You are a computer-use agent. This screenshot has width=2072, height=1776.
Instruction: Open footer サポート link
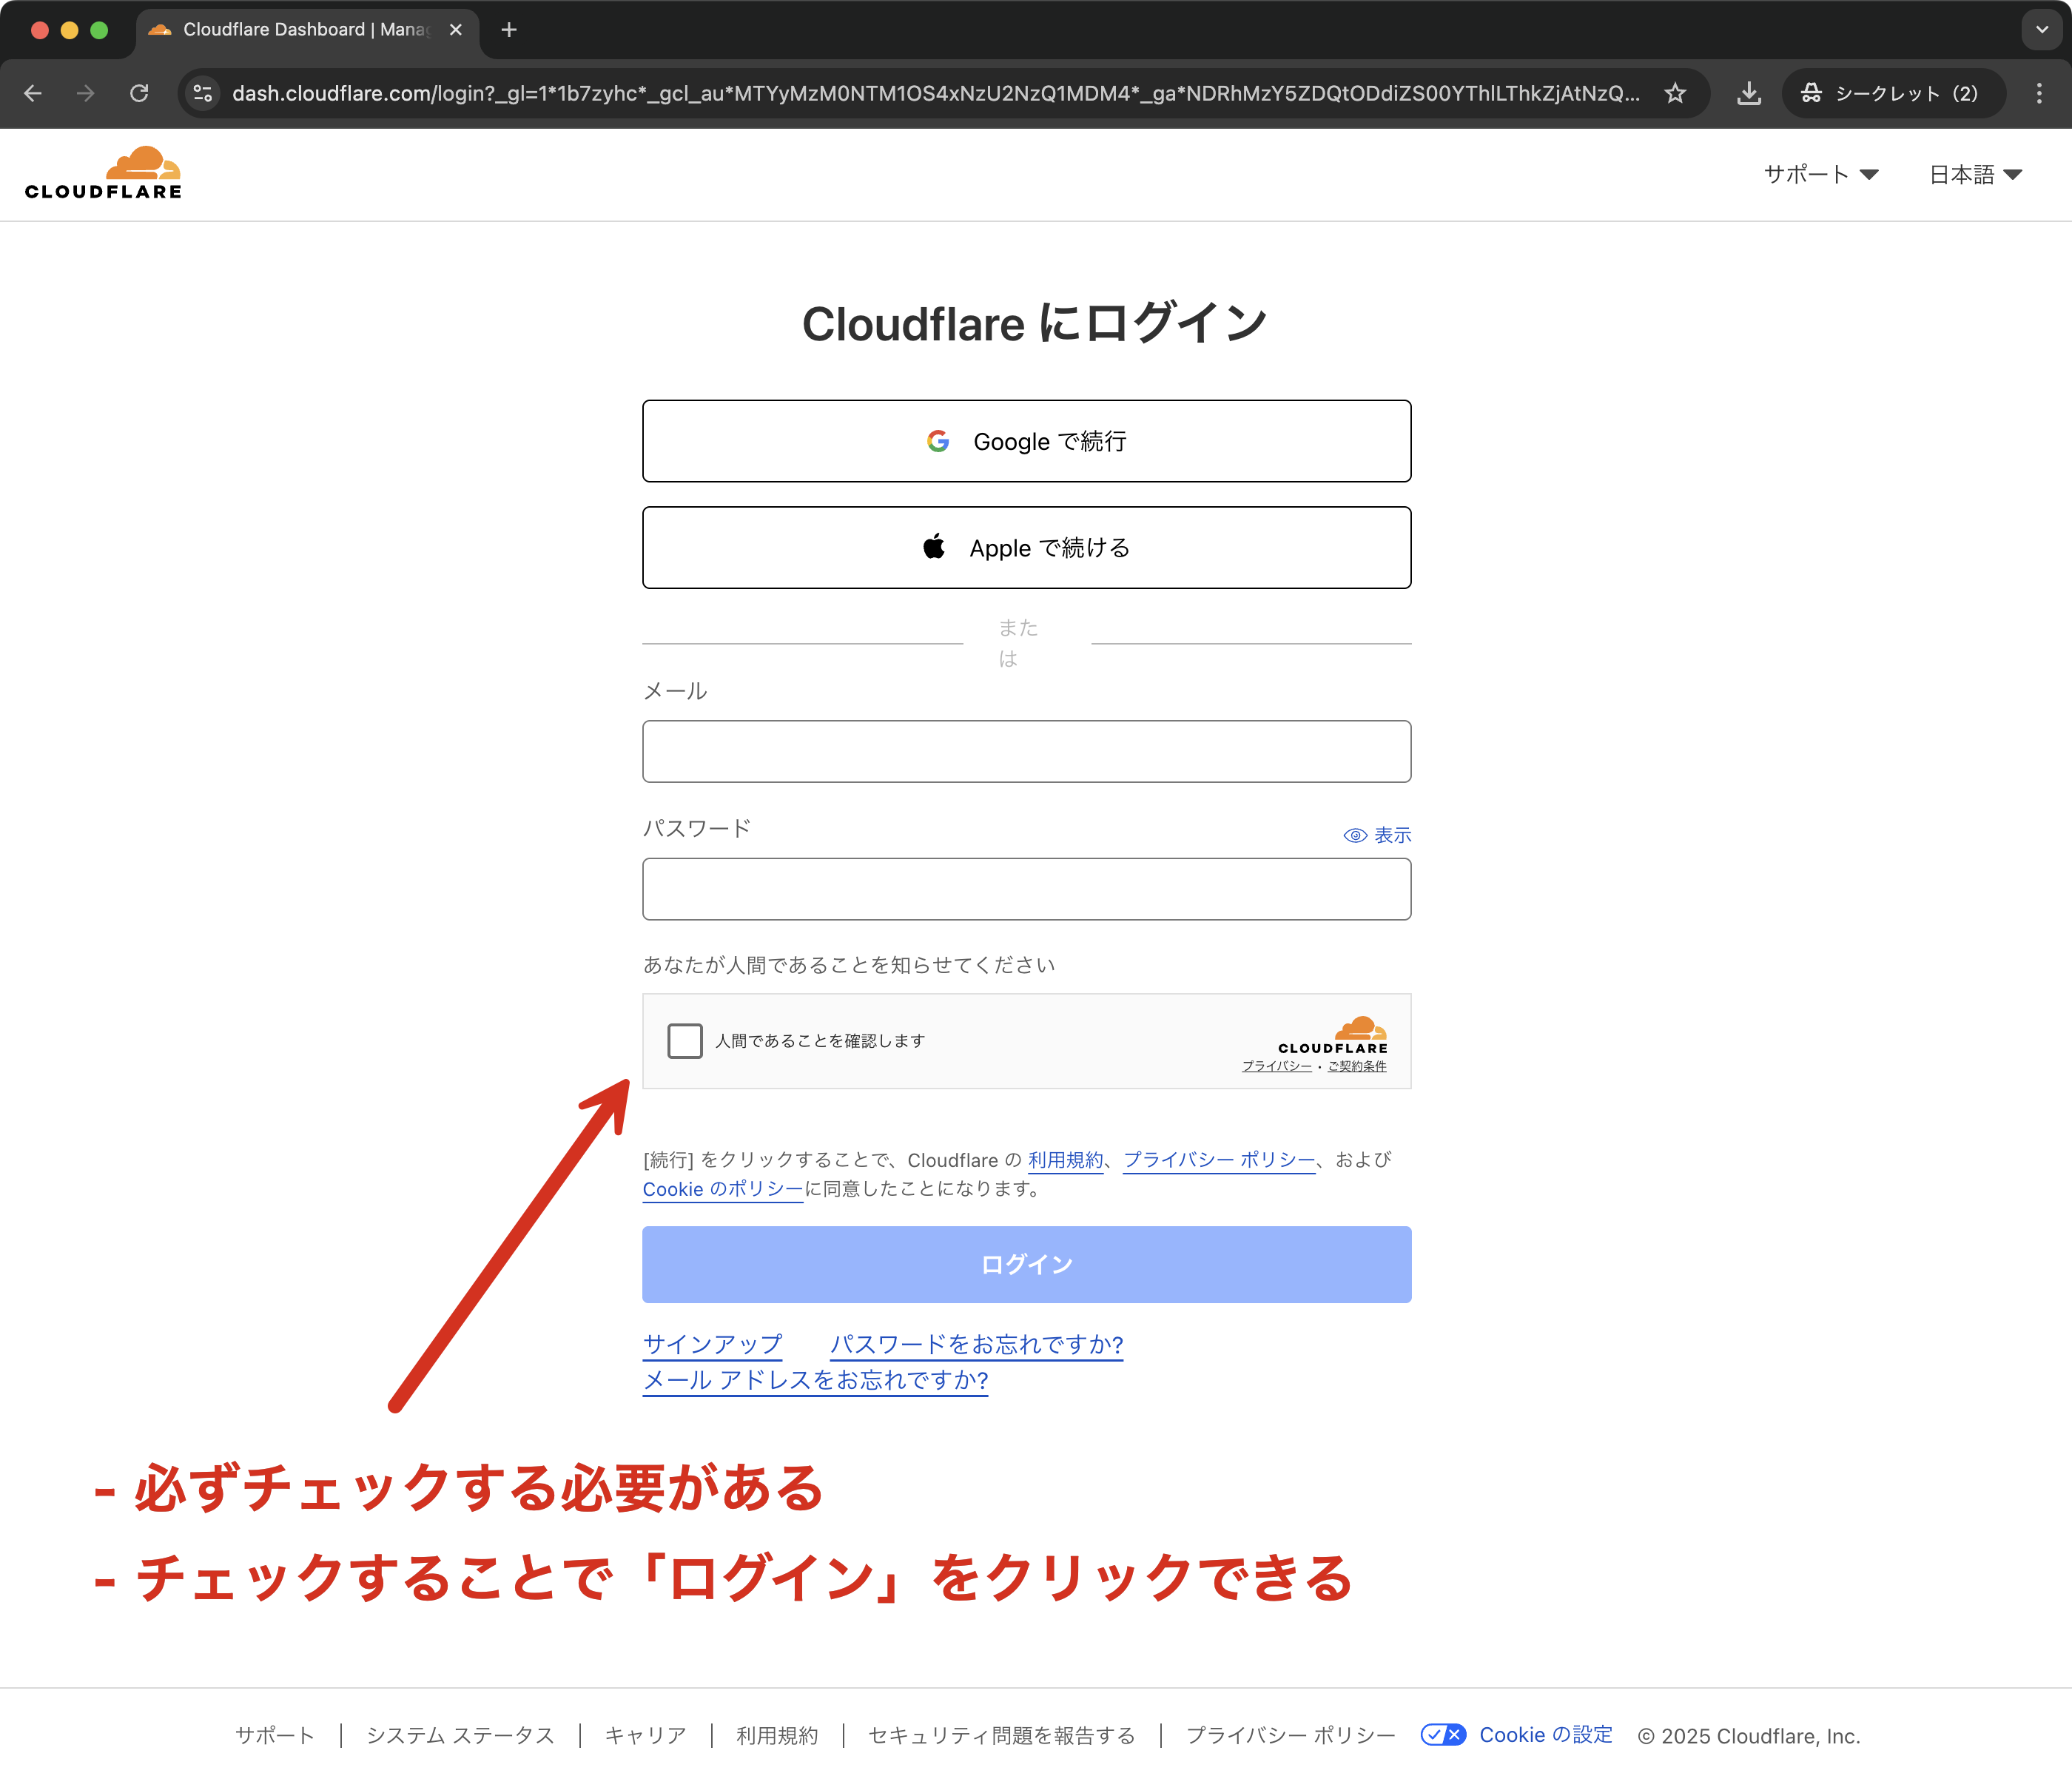275,1736
